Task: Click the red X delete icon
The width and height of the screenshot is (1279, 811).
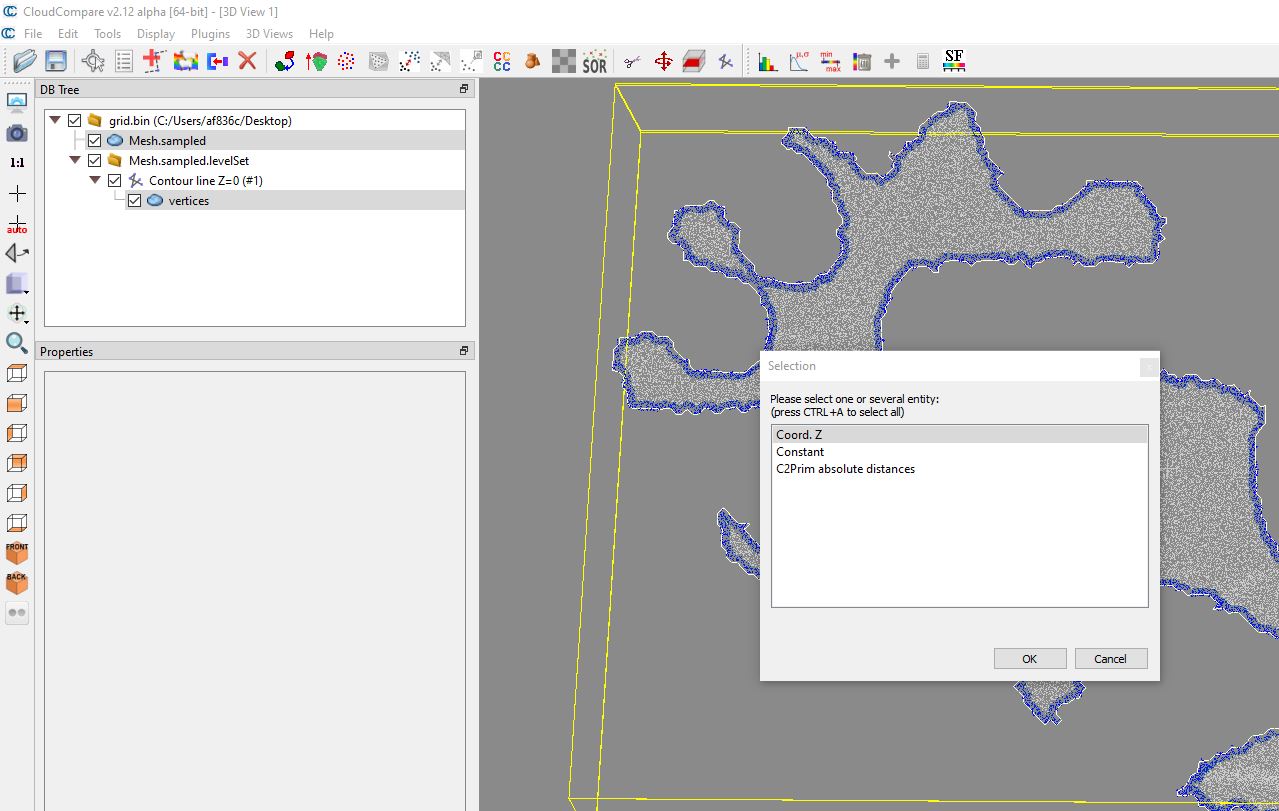Action: click(247, 61)
